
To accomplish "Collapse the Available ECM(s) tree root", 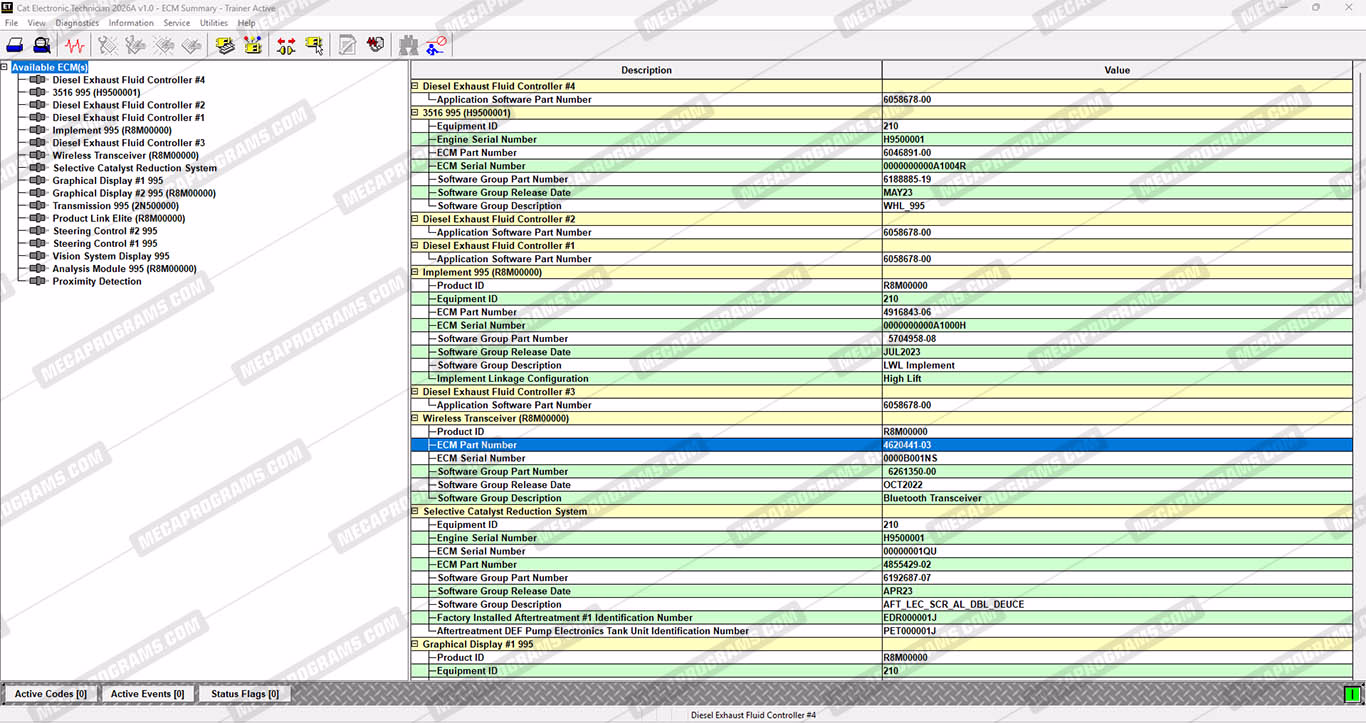I will 5,68.
